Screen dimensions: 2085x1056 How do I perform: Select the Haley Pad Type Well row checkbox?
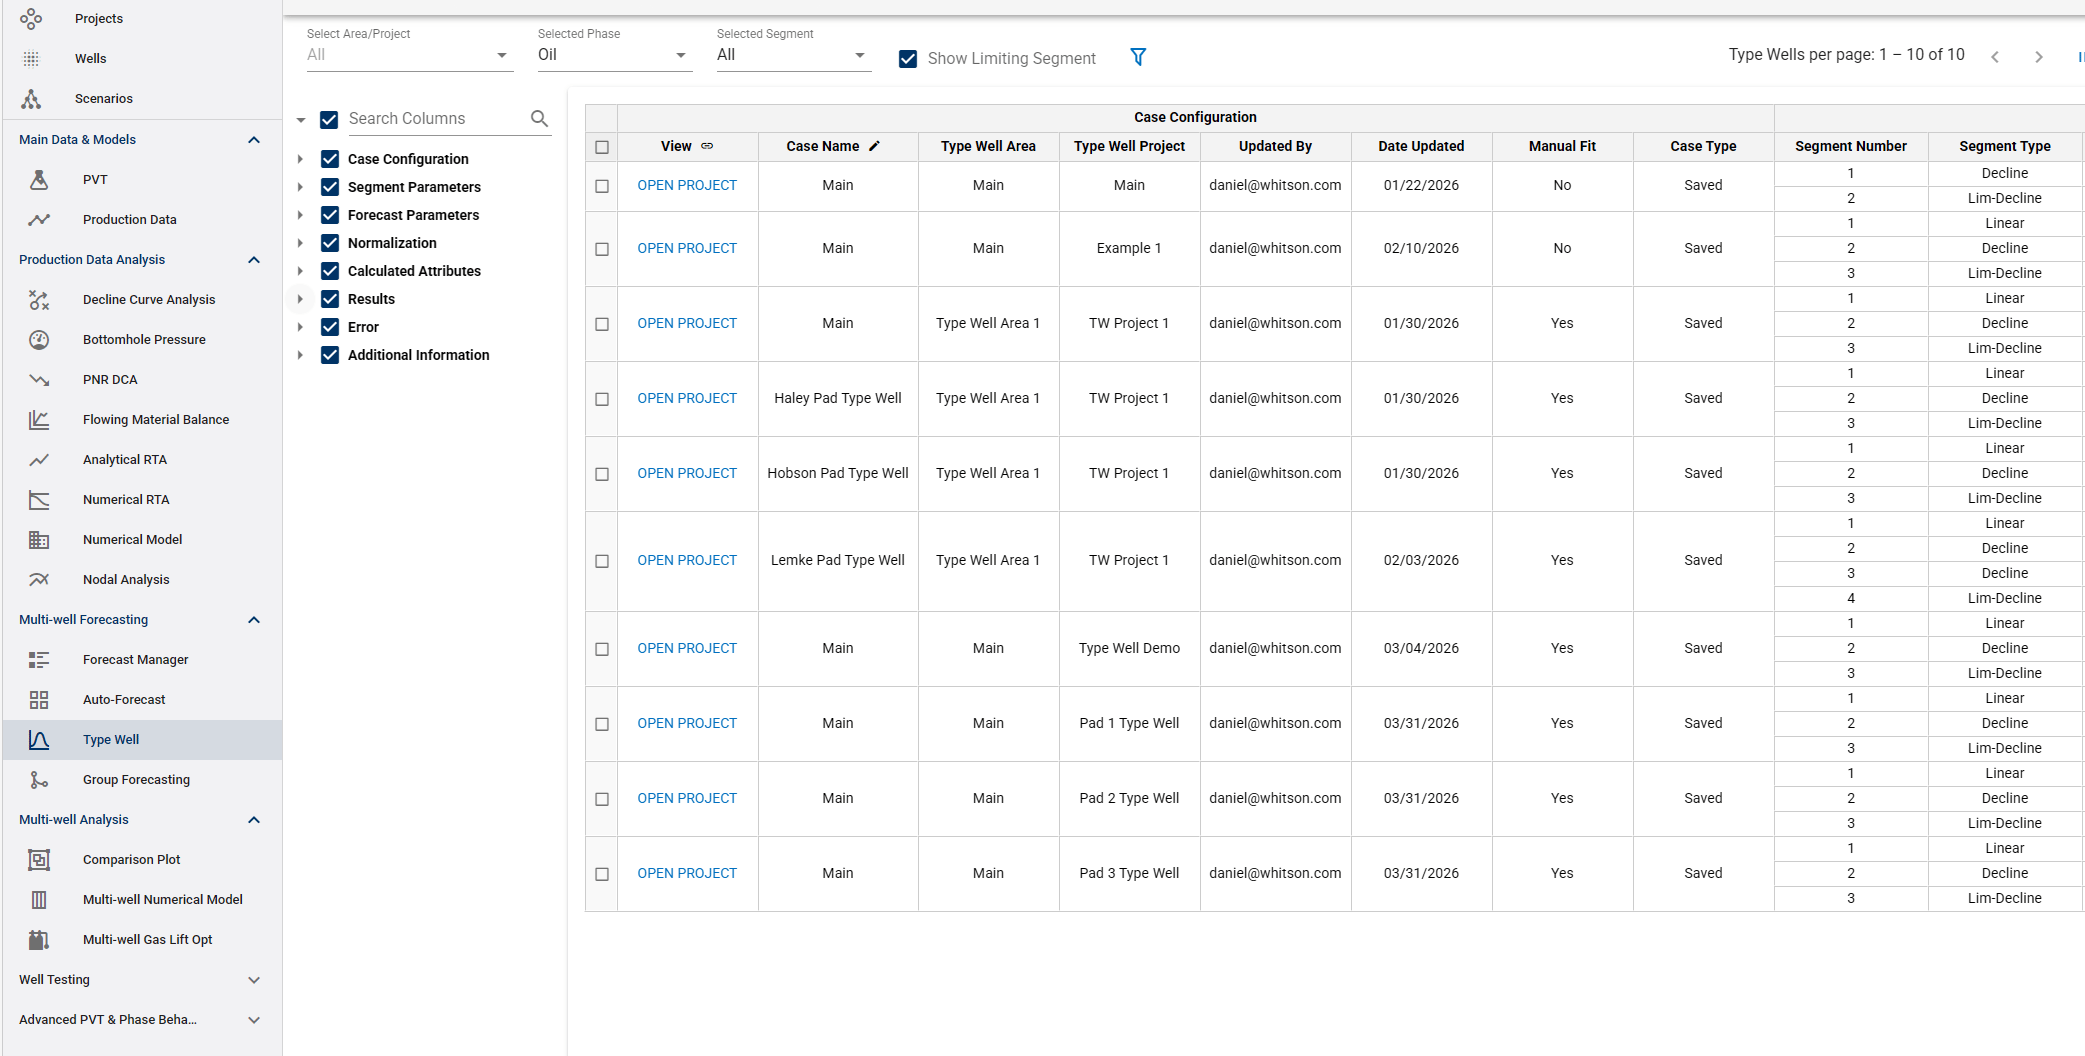(602, 399)
